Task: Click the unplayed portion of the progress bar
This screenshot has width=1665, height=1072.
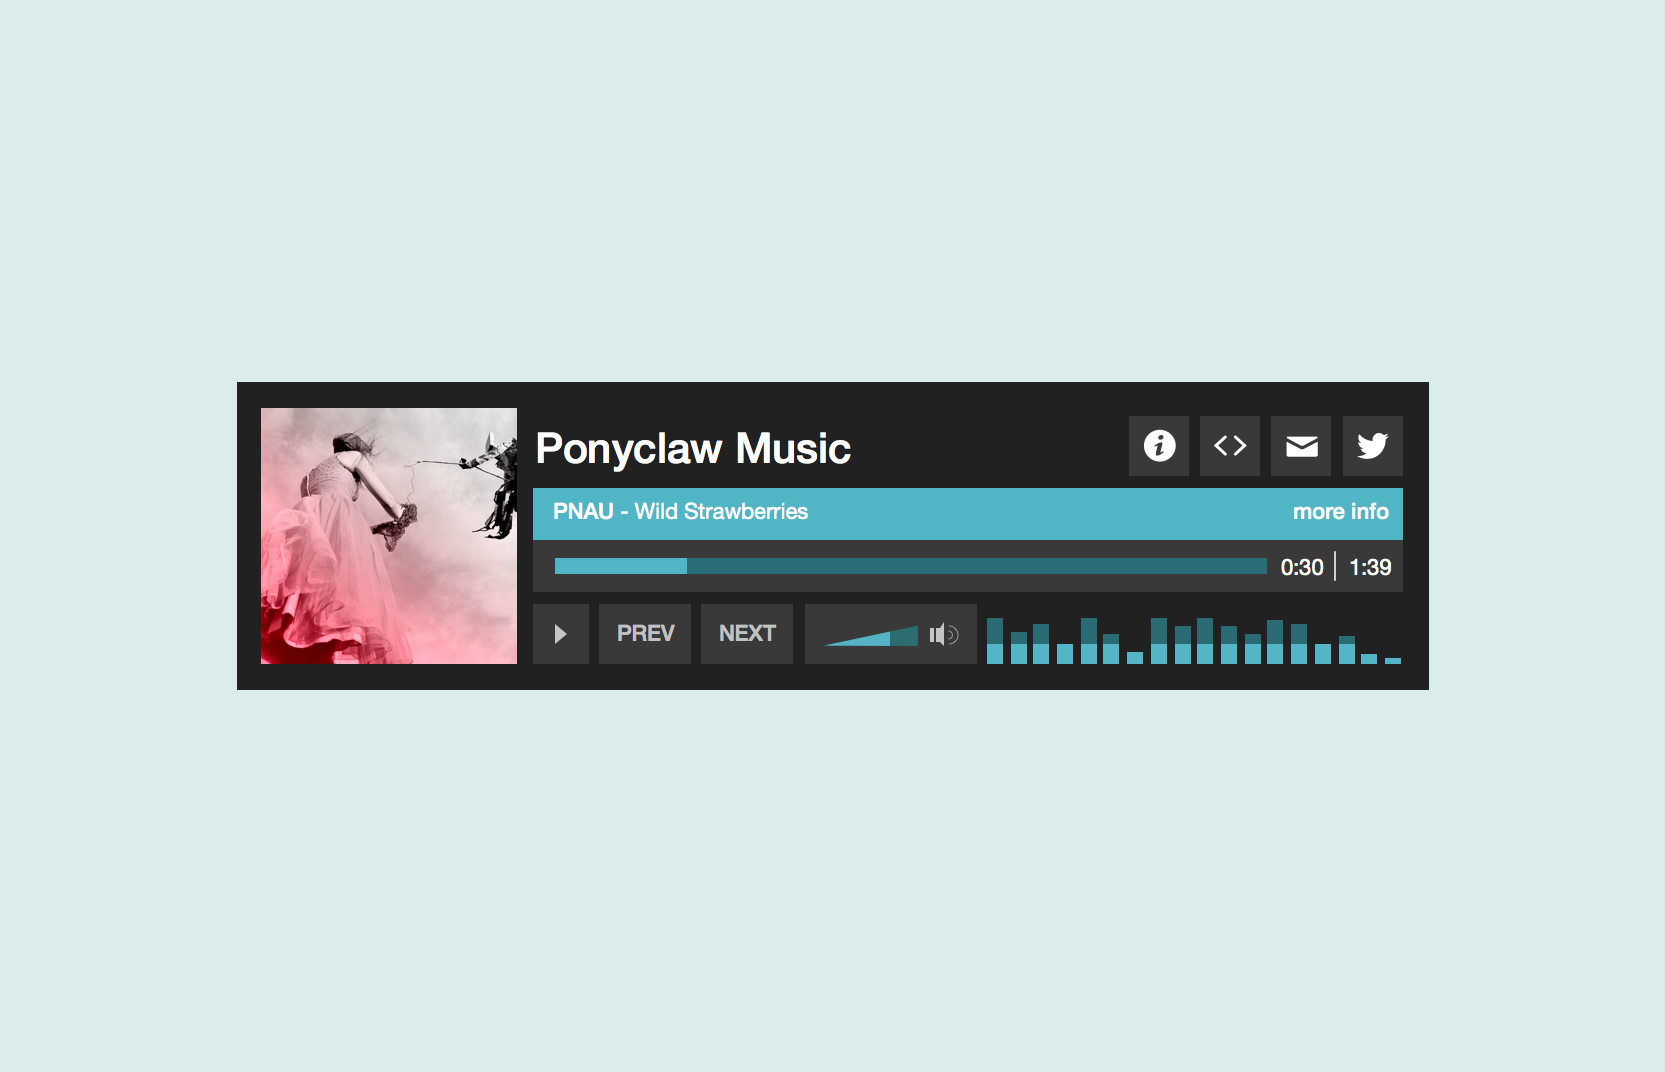Action: click(977, 566)
